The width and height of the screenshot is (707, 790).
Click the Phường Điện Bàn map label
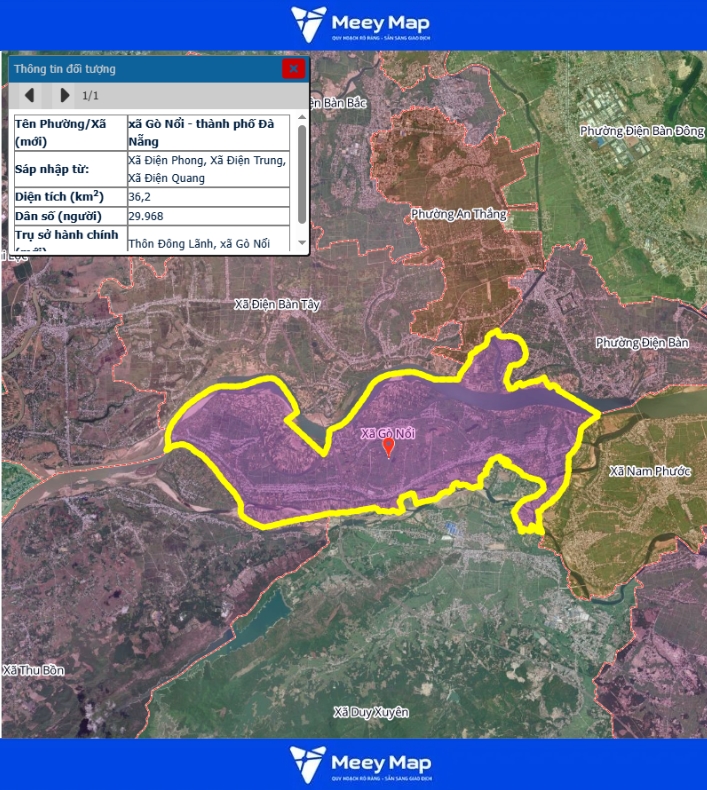[x=642, y=343]
